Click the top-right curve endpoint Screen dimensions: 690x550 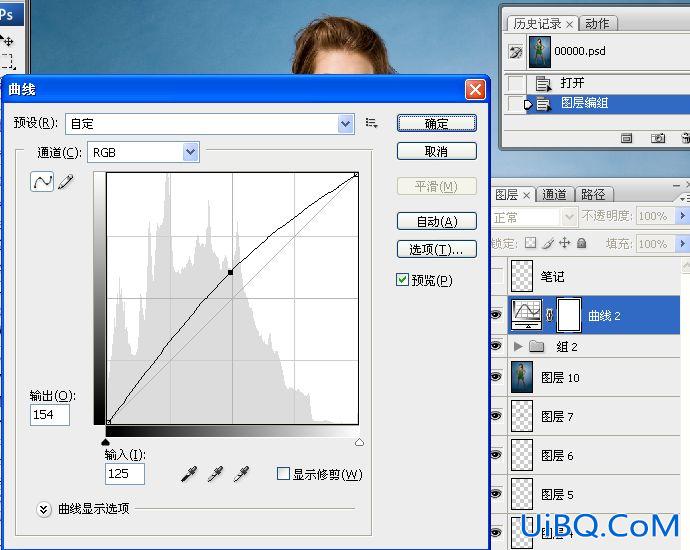[356, 175]
